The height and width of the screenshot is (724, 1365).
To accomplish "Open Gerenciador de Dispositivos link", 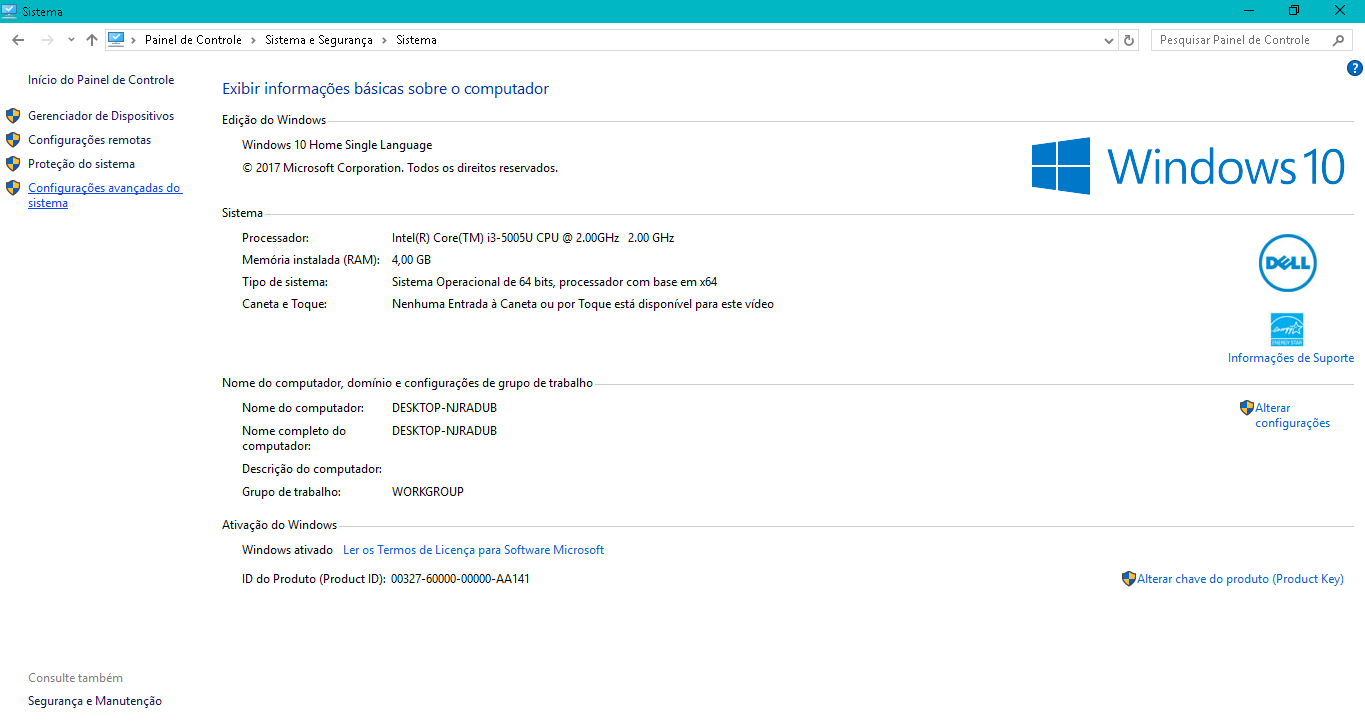I will 101,116.
